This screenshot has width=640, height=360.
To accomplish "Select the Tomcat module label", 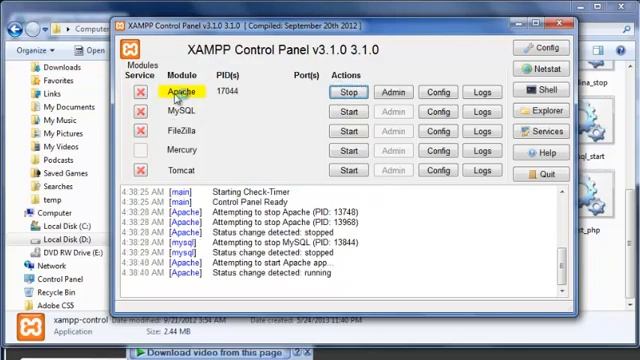I will (x=181, y=170).
